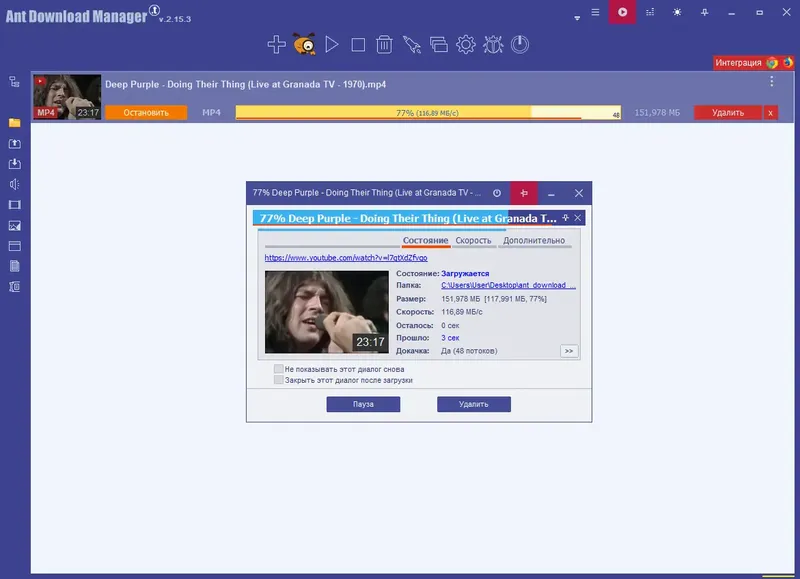Click the Start downloads play icon
Viewport: 800px width, 579px height.
(x=333, y=45)
